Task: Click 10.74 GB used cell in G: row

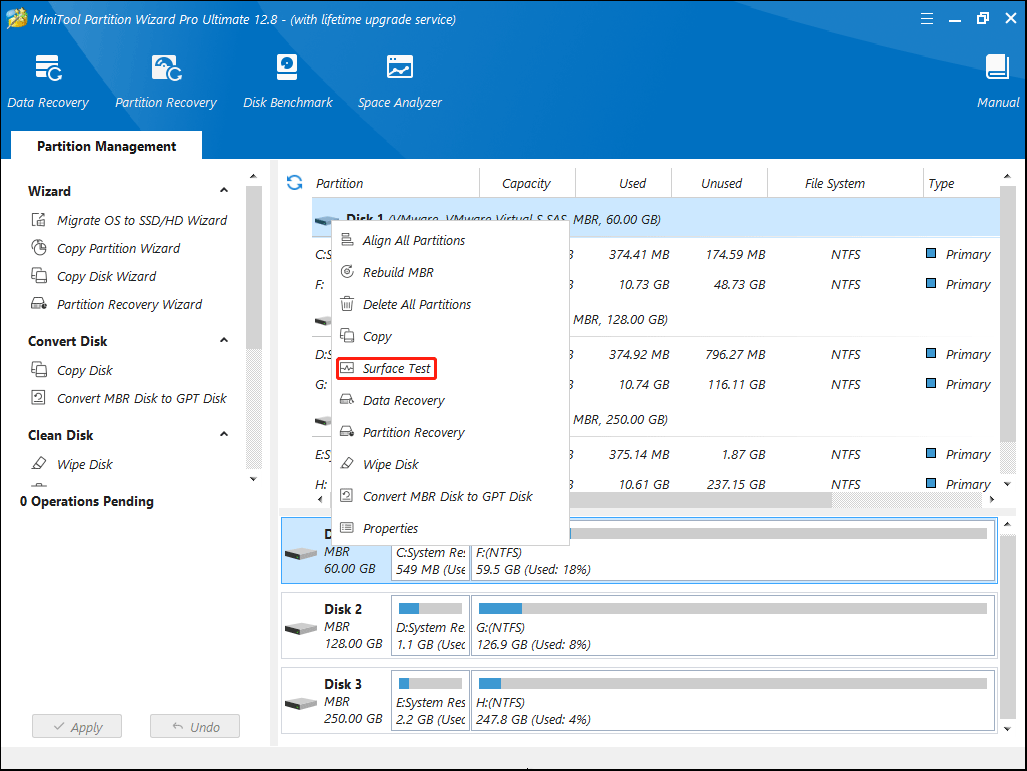Action: point(644,385)
